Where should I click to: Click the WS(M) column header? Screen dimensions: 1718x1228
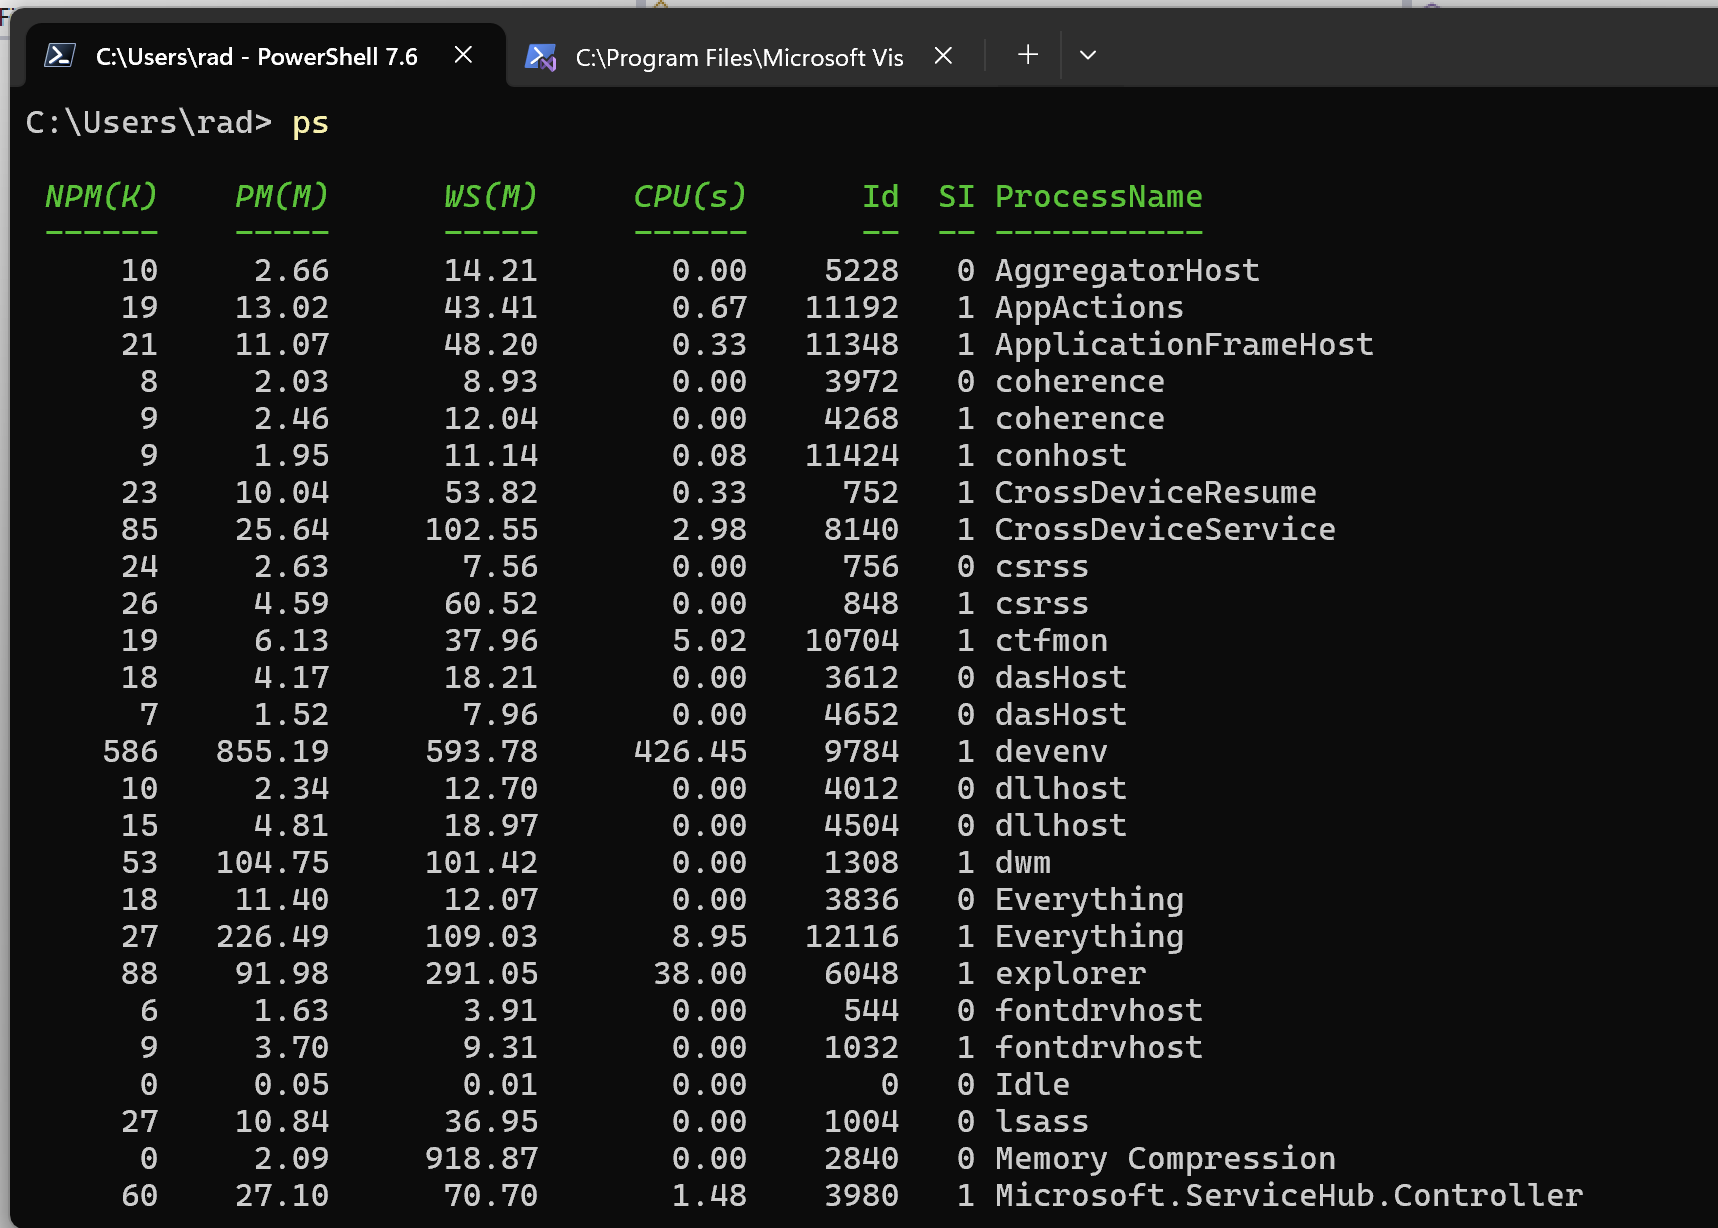pos(491,197)
